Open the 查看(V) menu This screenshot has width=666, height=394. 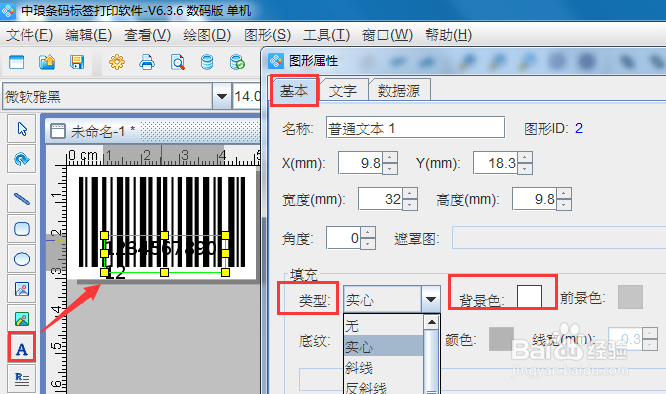(x=147, y=35)
